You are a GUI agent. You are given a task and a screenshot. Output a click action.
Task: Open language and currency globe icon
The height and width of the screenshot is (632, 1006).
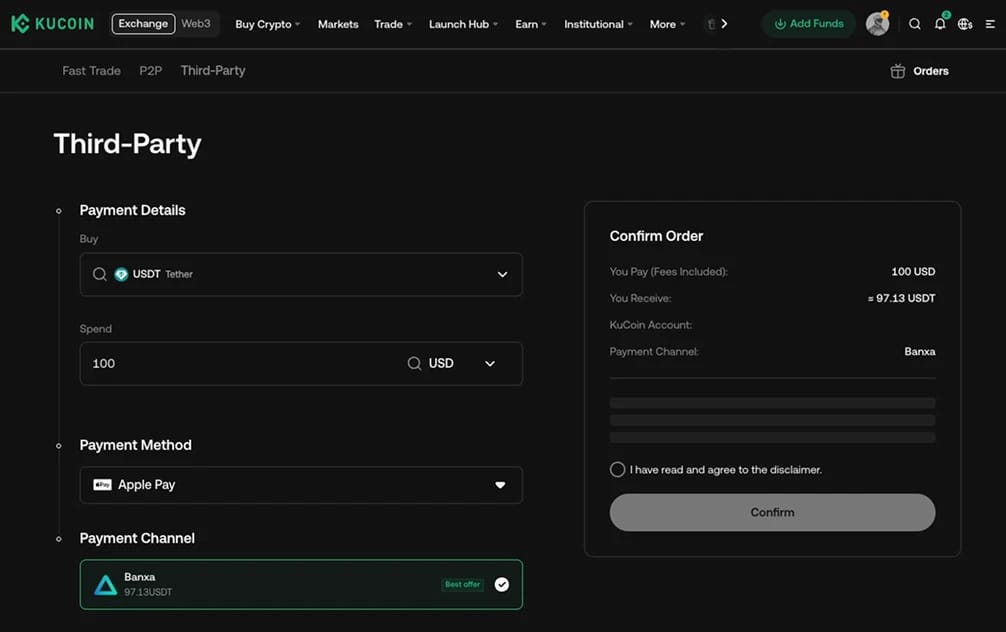[x=965, y=24]
